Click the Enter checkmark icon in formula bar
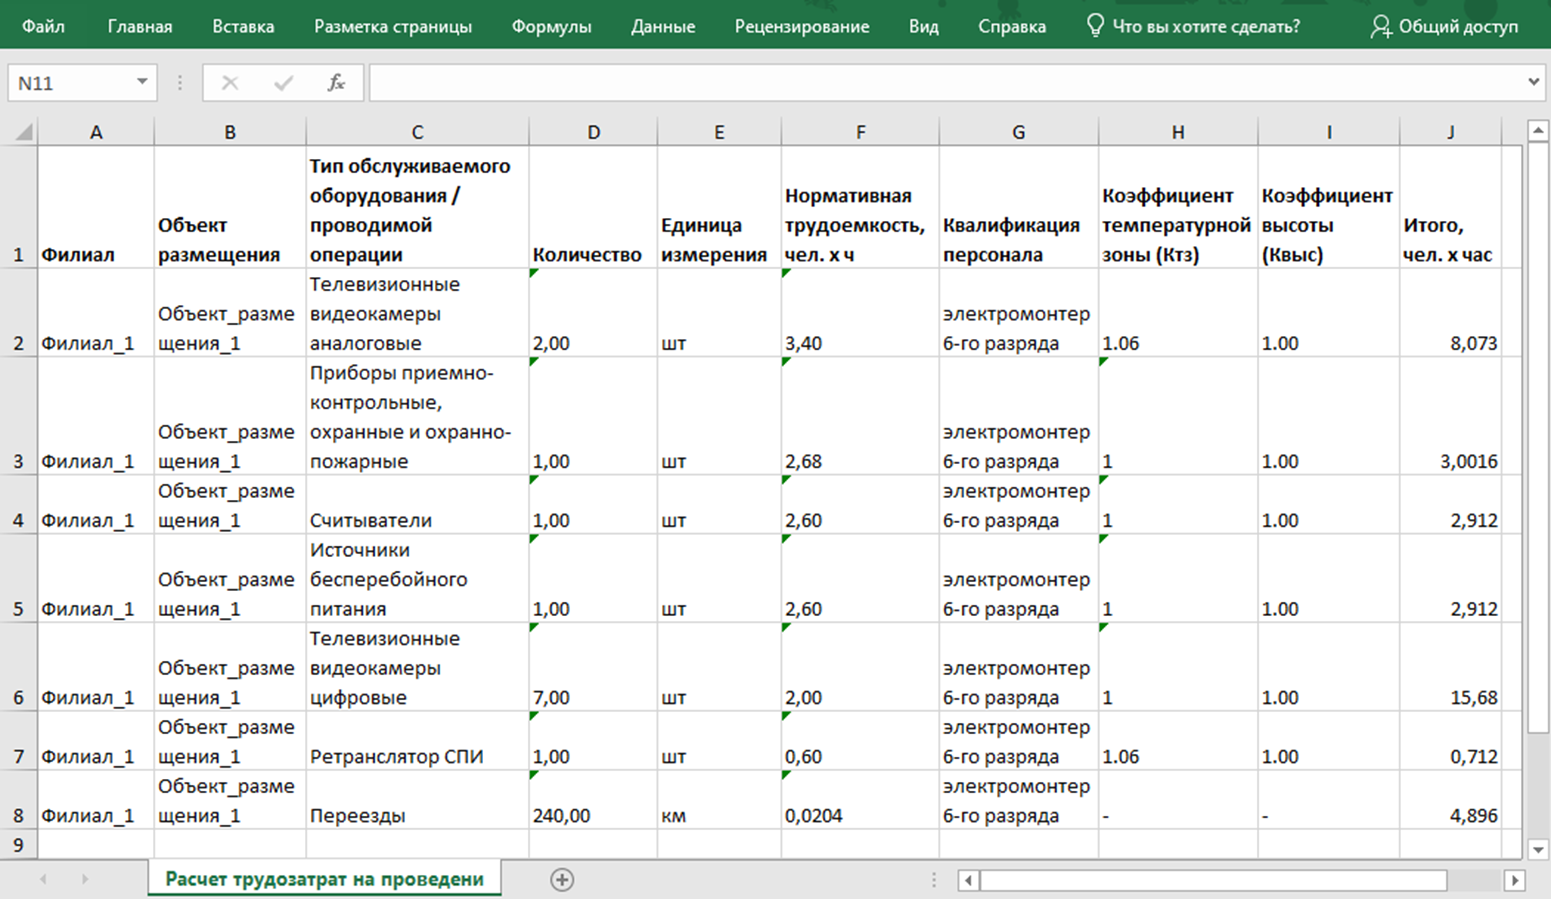This screenshot has height=899, width=1551. (x=283, y=83)
